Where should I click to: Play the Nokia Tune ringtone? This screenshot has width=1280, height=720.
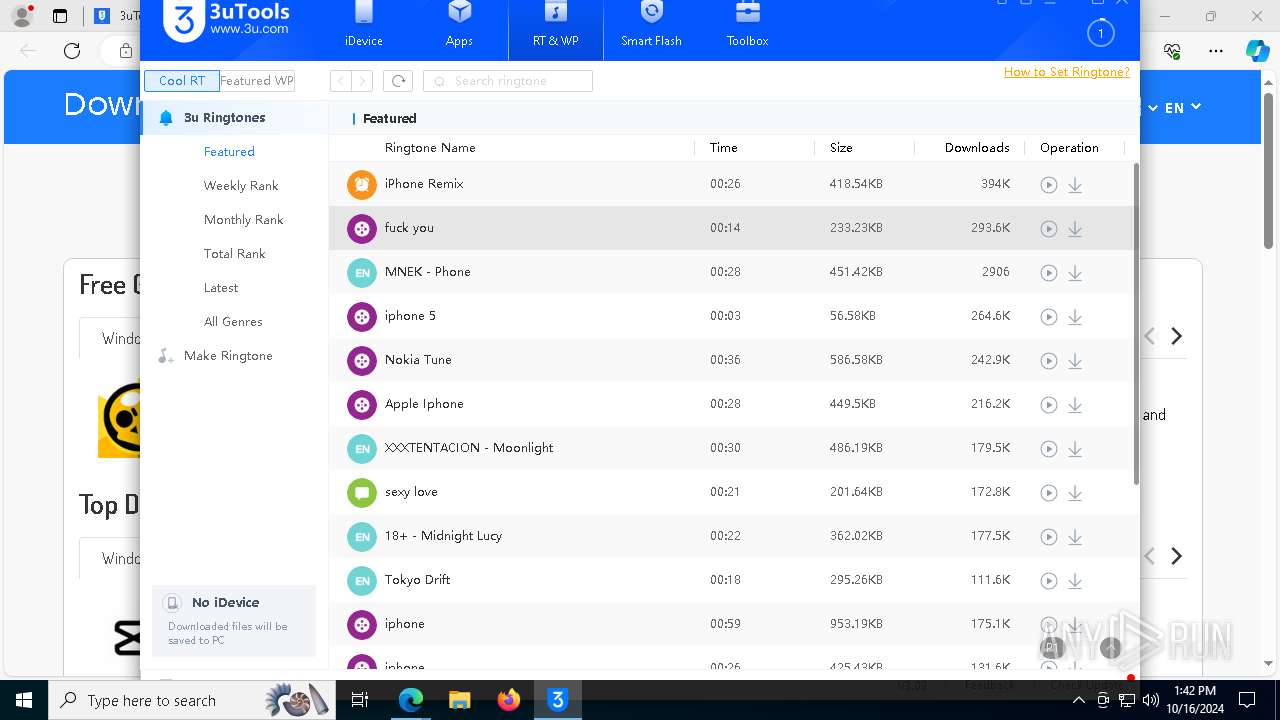pos(1048,361)
